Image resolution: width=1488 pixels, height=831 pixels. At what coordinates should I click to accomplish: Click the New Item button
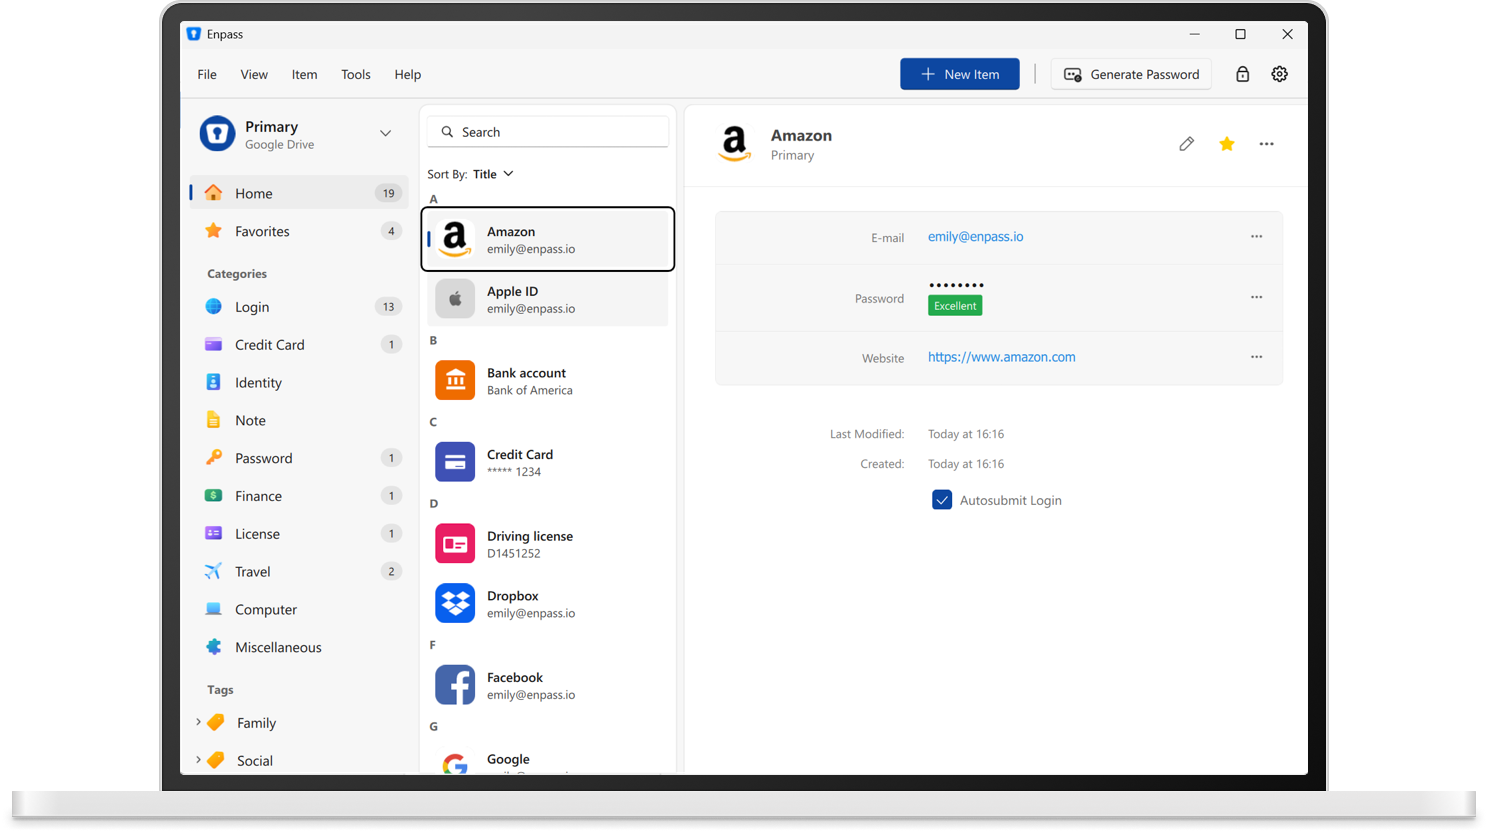(960, 74)
